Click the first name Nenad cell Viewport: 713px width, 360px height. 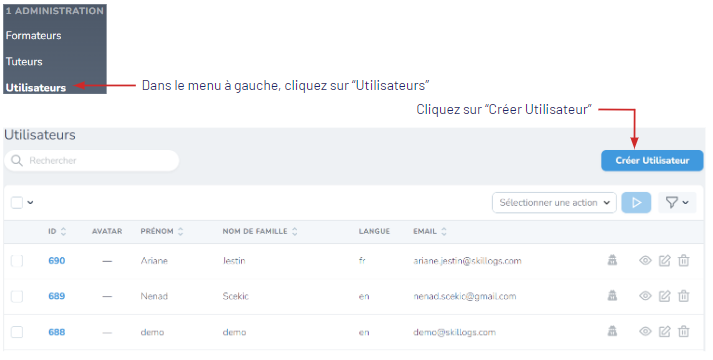point(154,296)
